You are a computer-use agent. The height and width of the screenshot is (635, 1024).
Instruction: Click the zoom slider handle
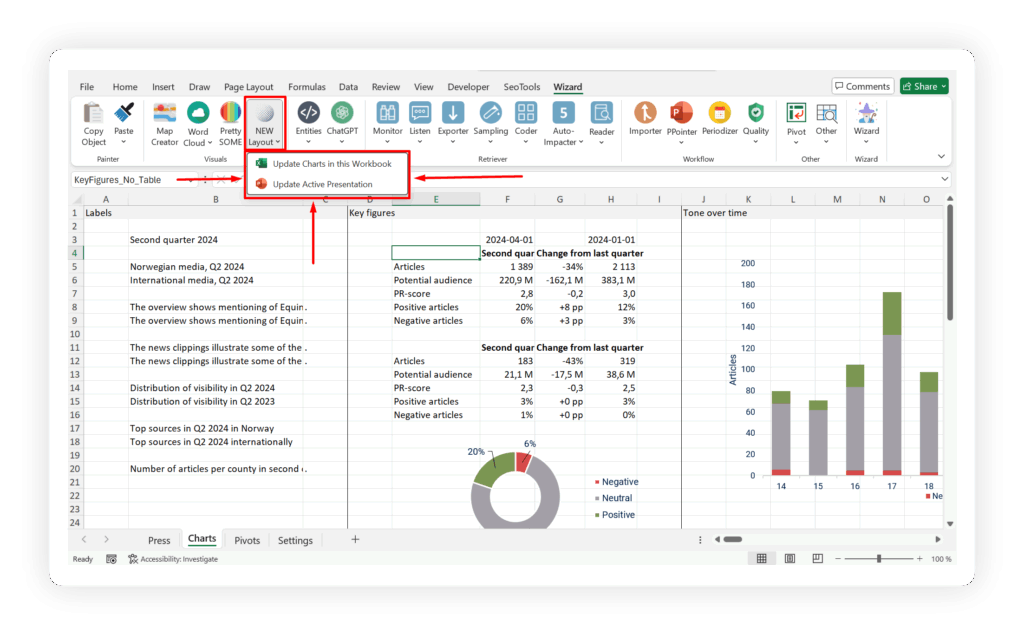tap(878, 559)
